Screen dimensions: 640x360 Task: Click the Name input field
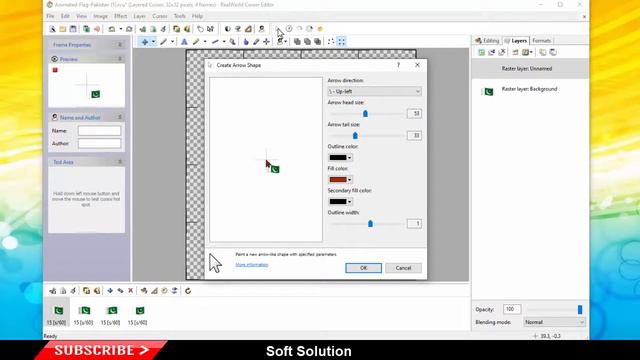point(99,131)
